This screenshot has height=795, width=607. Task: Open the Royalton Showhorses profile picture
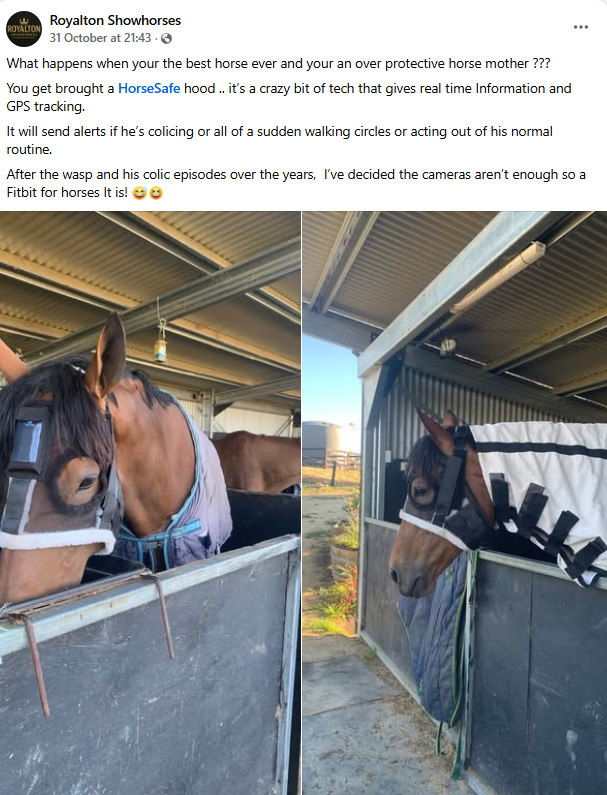pyautogui.click(x=24, y=29)
